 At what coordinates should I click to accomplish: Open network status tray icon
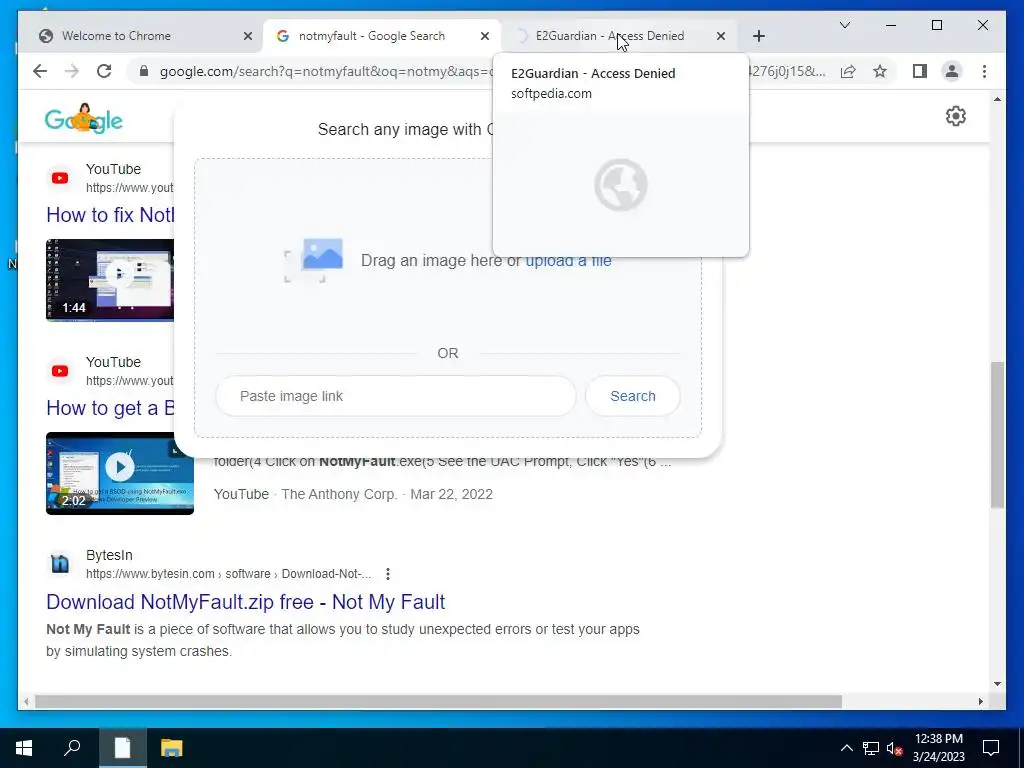tap(871, 748)
